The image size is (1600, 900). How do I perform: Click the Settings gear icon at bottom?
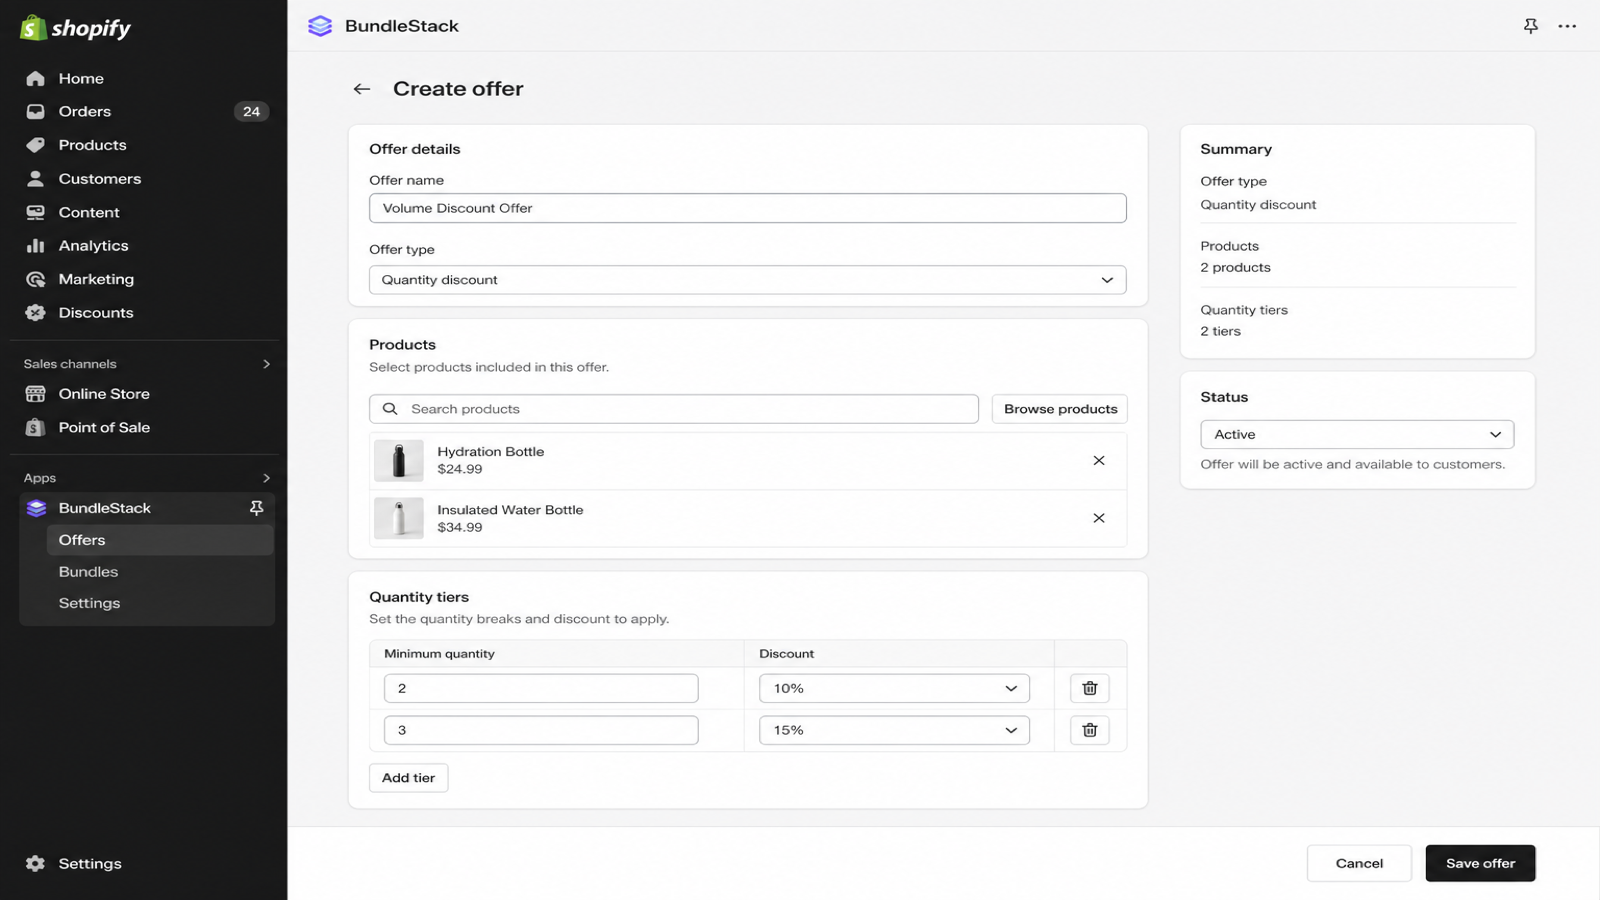pos(36,863)
